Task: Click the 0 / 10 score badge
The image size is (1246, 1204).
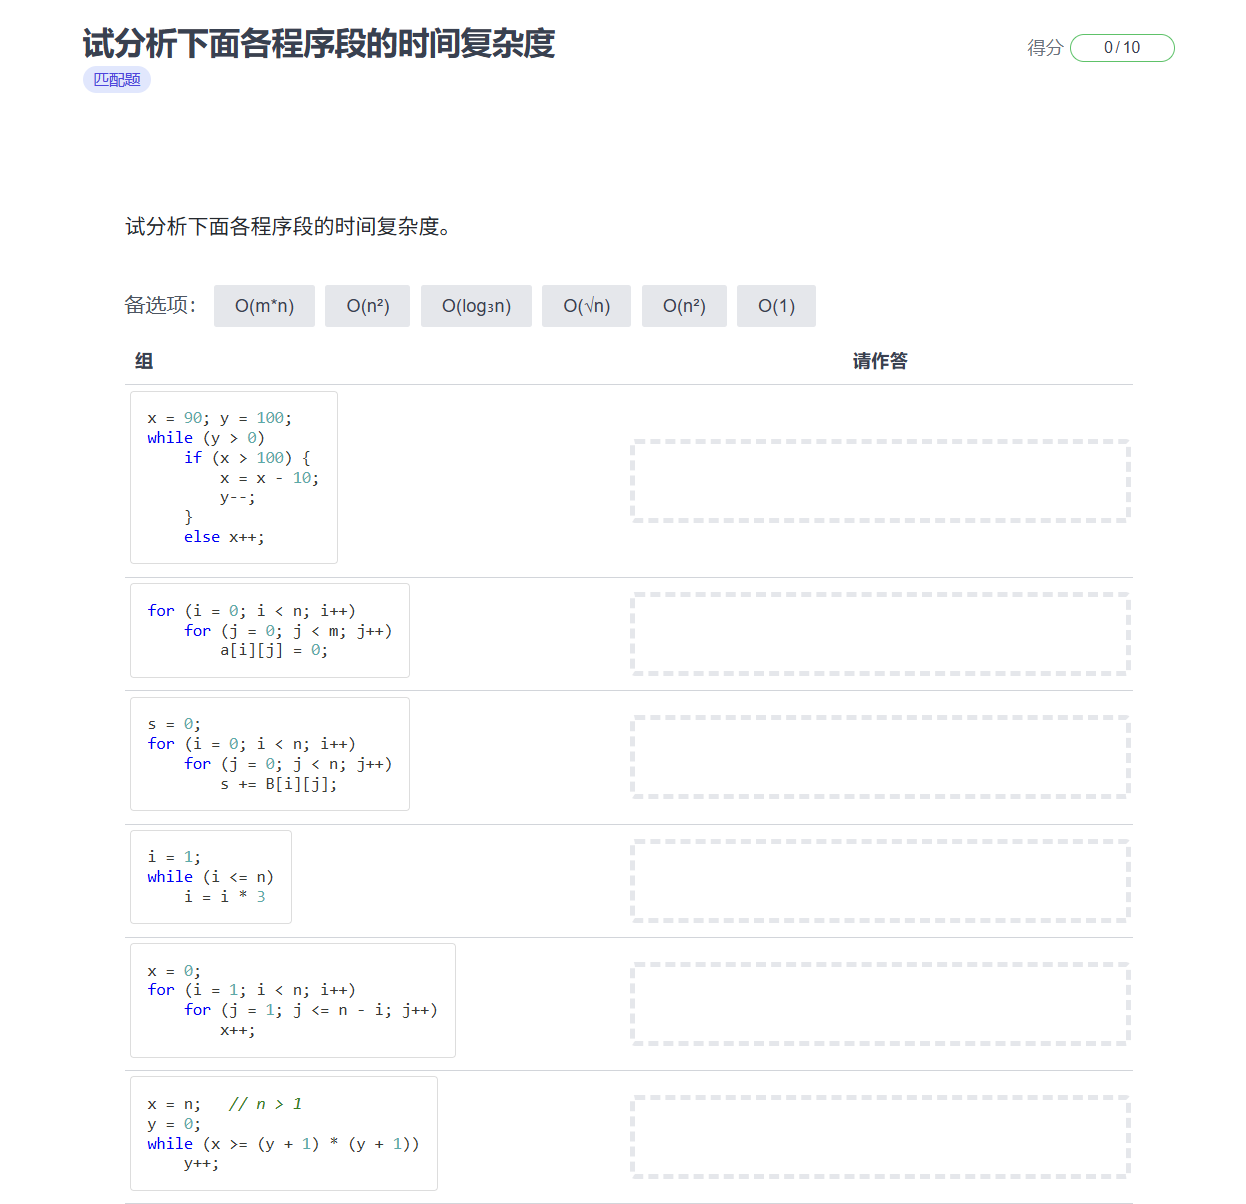Action: (x=1122, y=48)
